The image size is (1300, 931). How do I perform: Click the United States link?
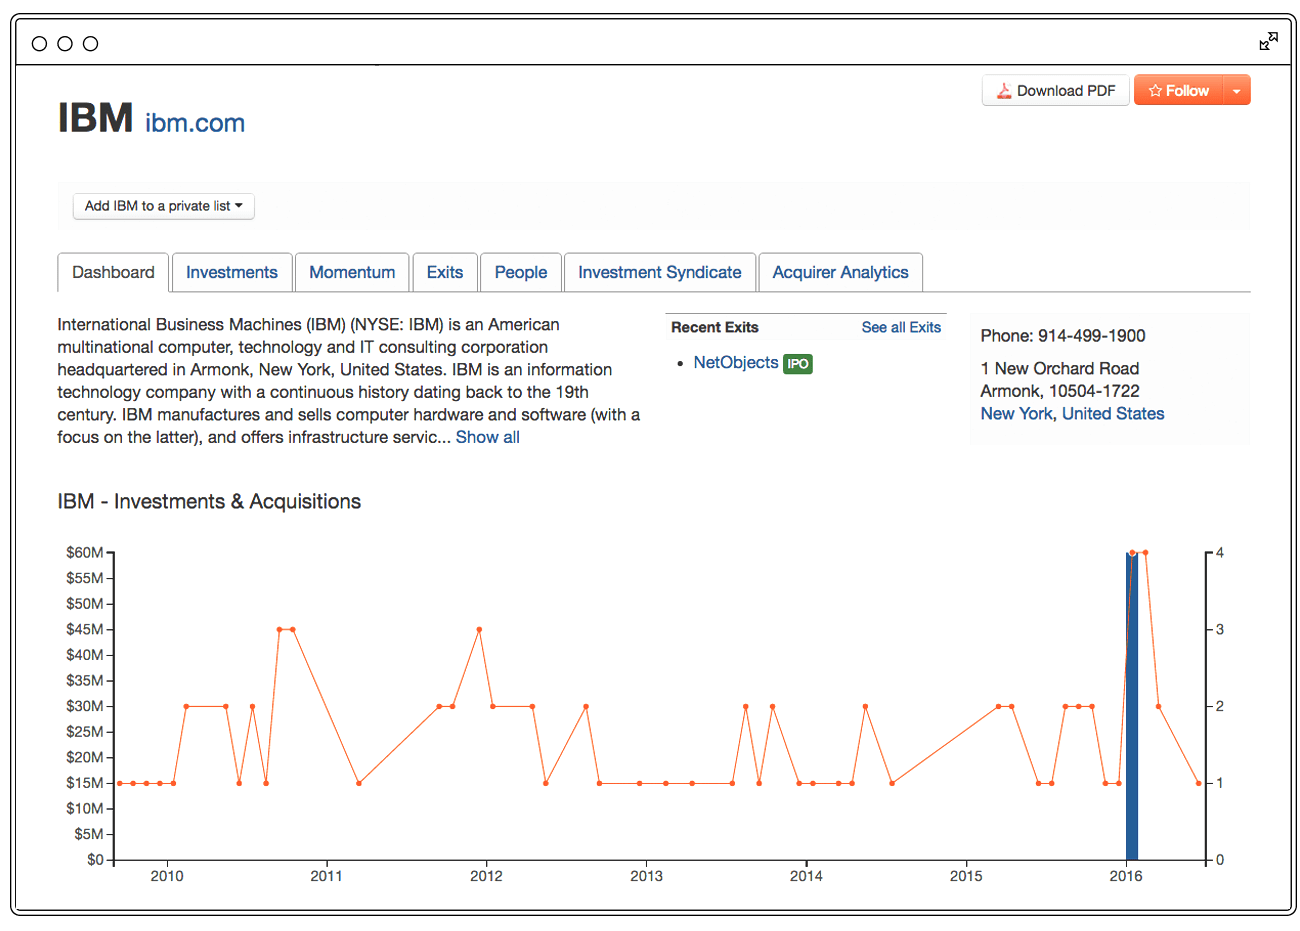pyautogui.click(x=1113, y=414)
